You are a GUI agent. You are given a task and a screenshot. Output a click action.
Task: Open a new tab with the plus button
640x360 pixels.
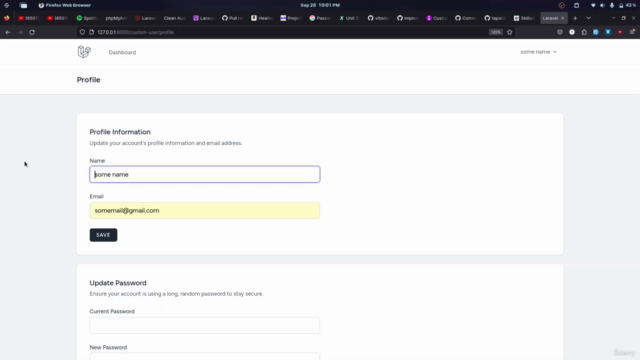pyautogui.click(x=575, y=18)
